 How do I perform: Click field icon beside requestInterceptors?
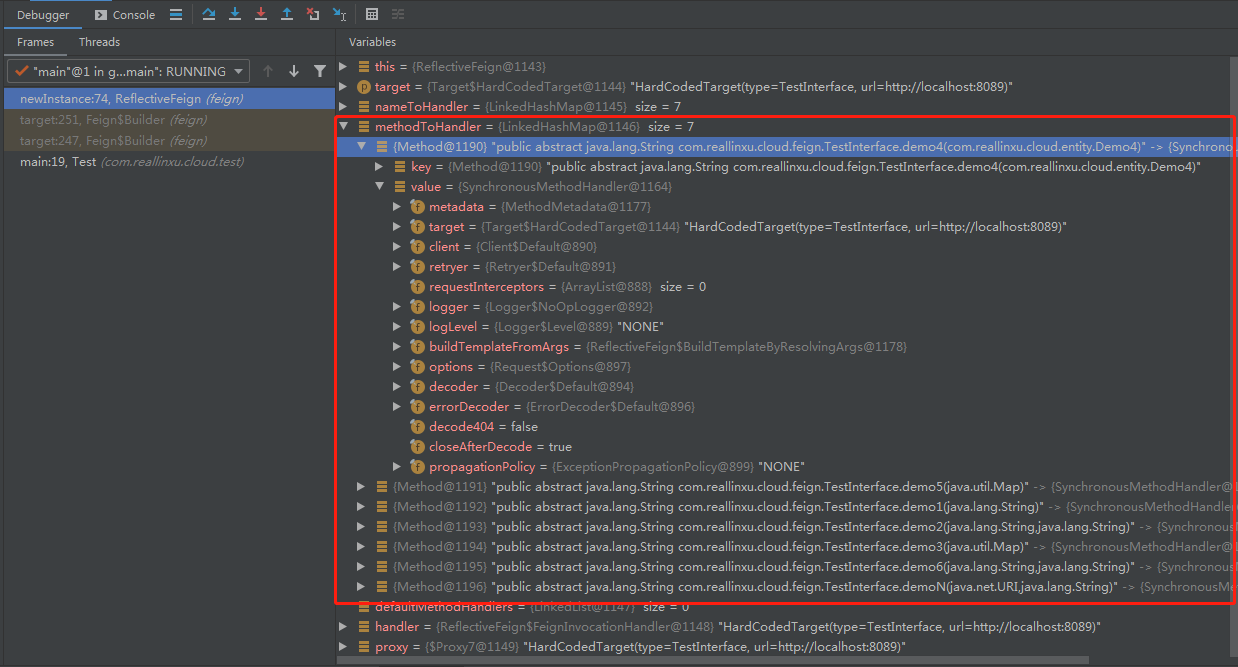pos(418,287)
